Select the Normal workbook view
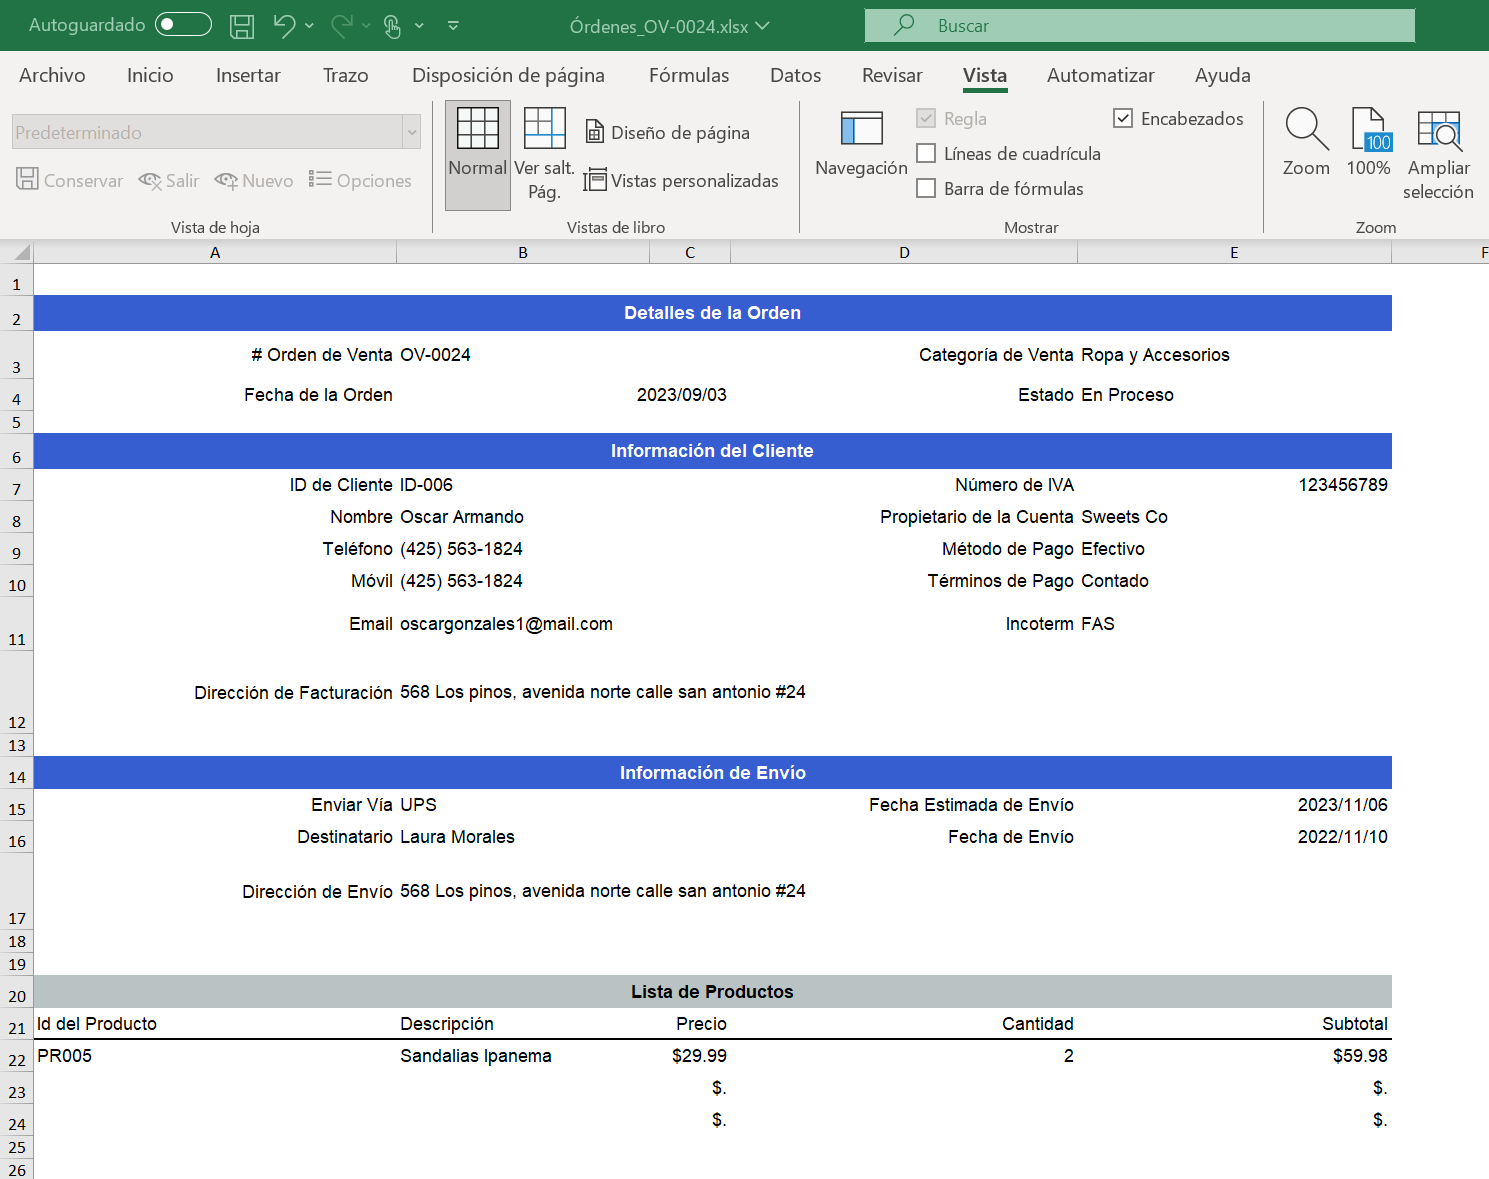This screenshot has width=1489, height=1179. (478, 155)
